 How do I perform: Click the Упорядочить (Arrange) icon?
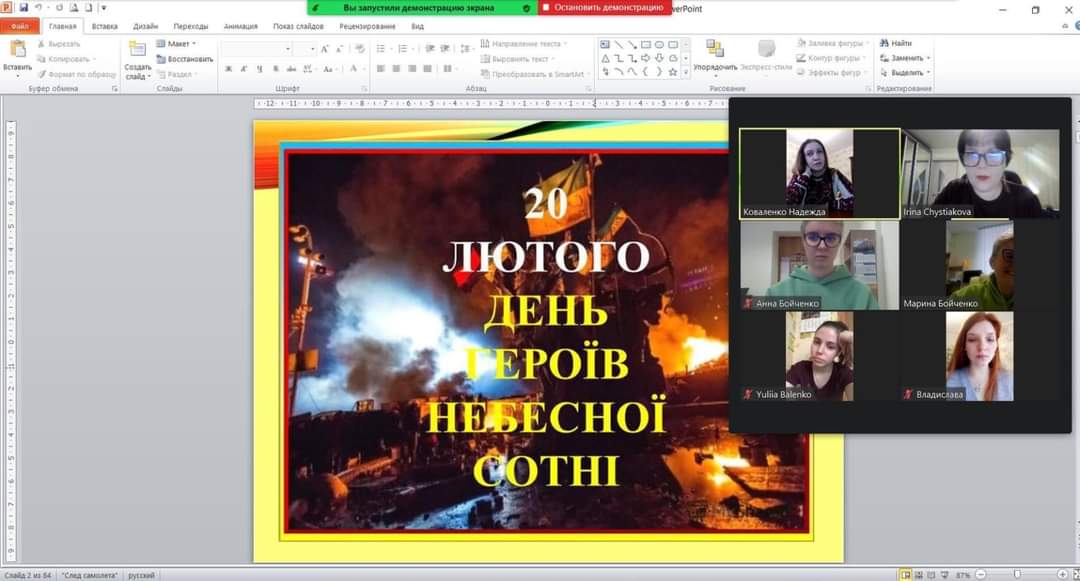[715, 50]
